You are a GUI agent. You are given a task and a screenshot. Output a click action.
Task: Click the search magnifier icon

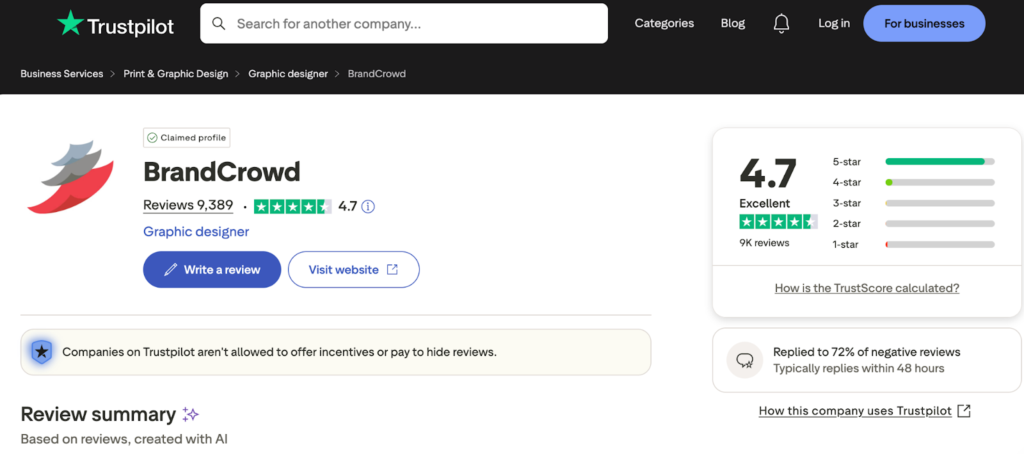point(219,24)
